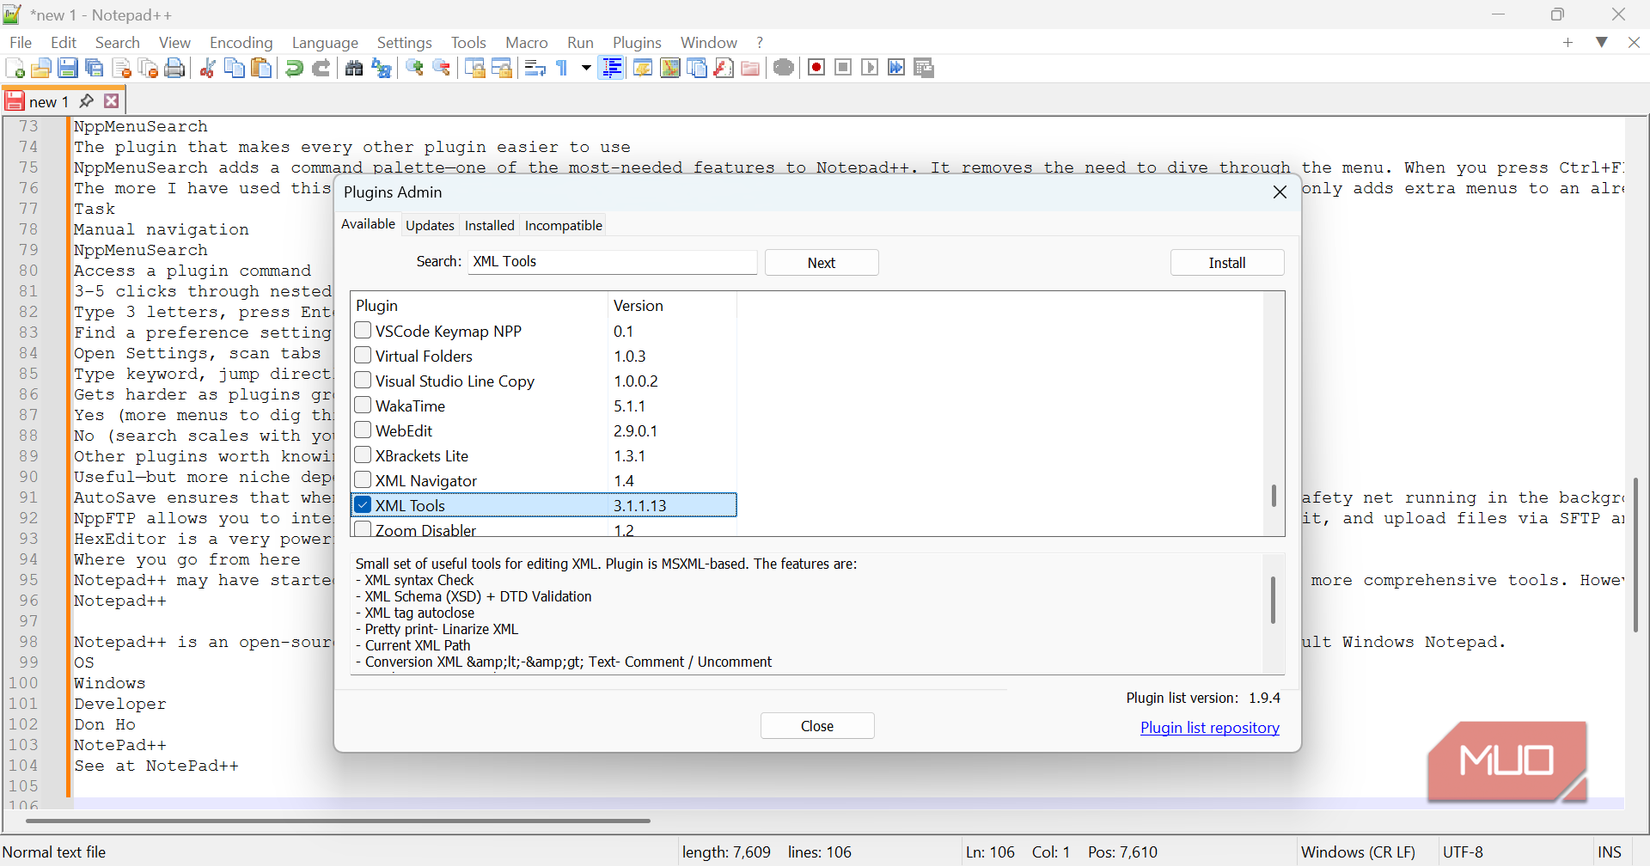The height and width of the screenshot is (866, 1650).
Task: Play back recorded macro icon
Action: click(x=870, y=68)
